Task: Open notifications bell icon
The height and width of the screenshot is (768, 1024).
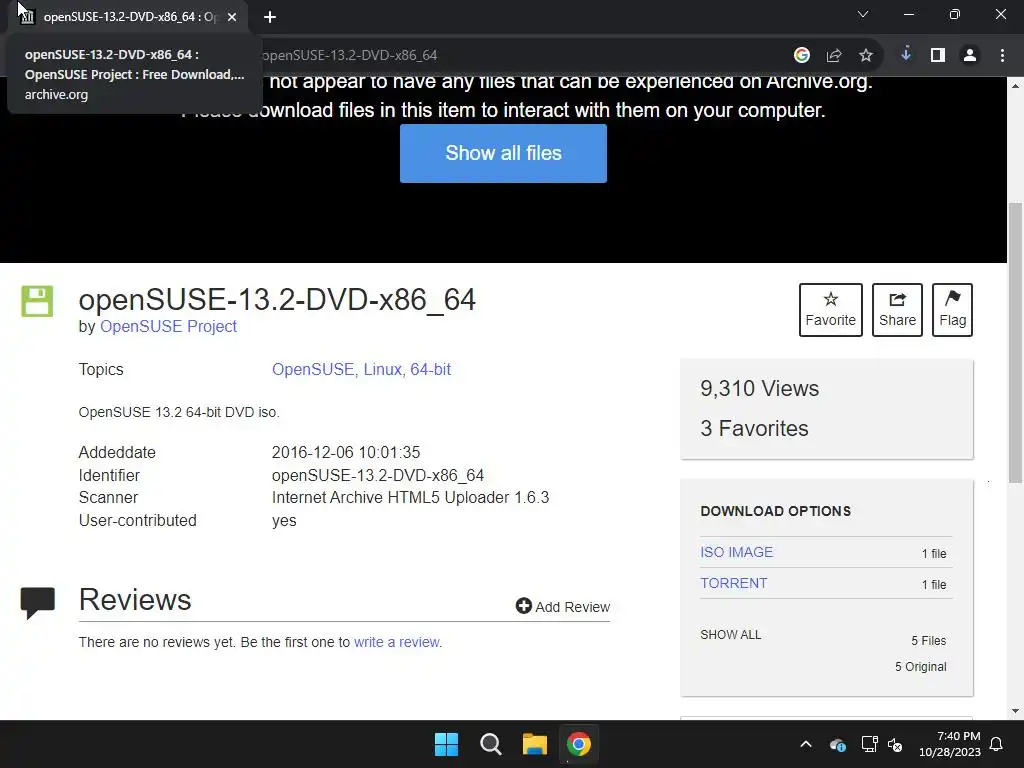Action: tap(997, 744)
